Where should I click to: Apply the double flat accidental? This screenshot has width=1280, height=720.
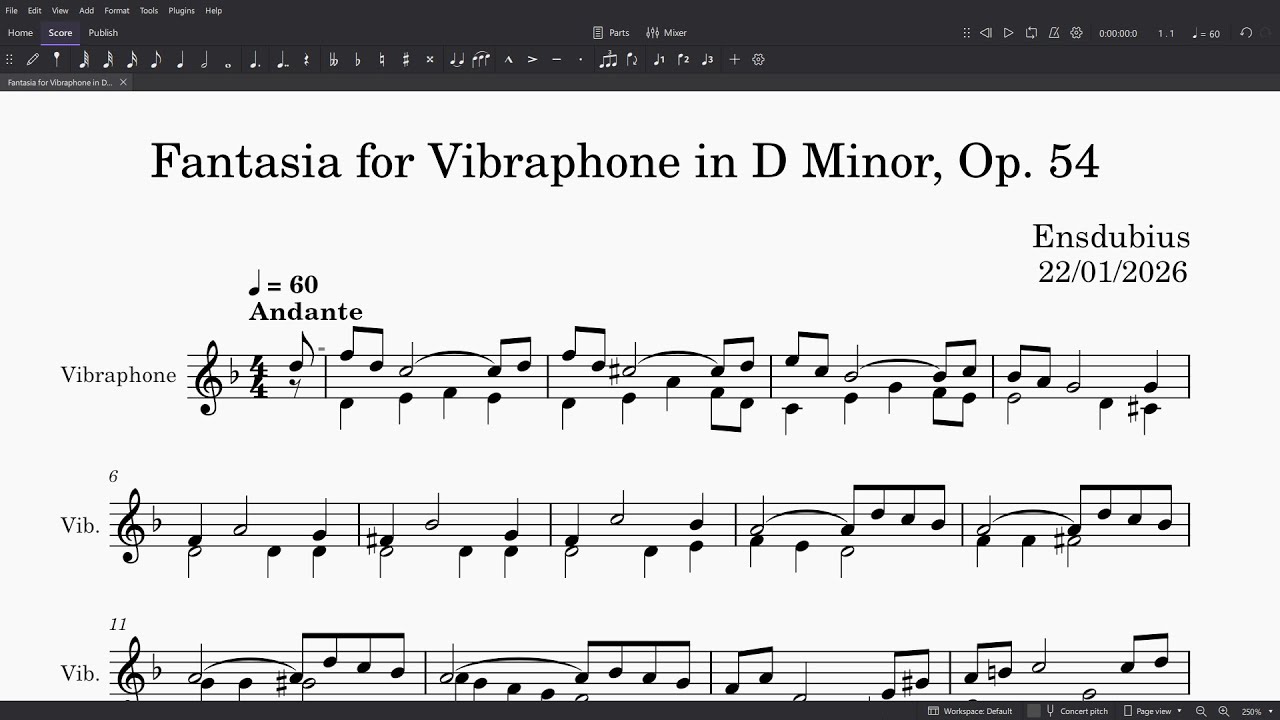point(333,60)
